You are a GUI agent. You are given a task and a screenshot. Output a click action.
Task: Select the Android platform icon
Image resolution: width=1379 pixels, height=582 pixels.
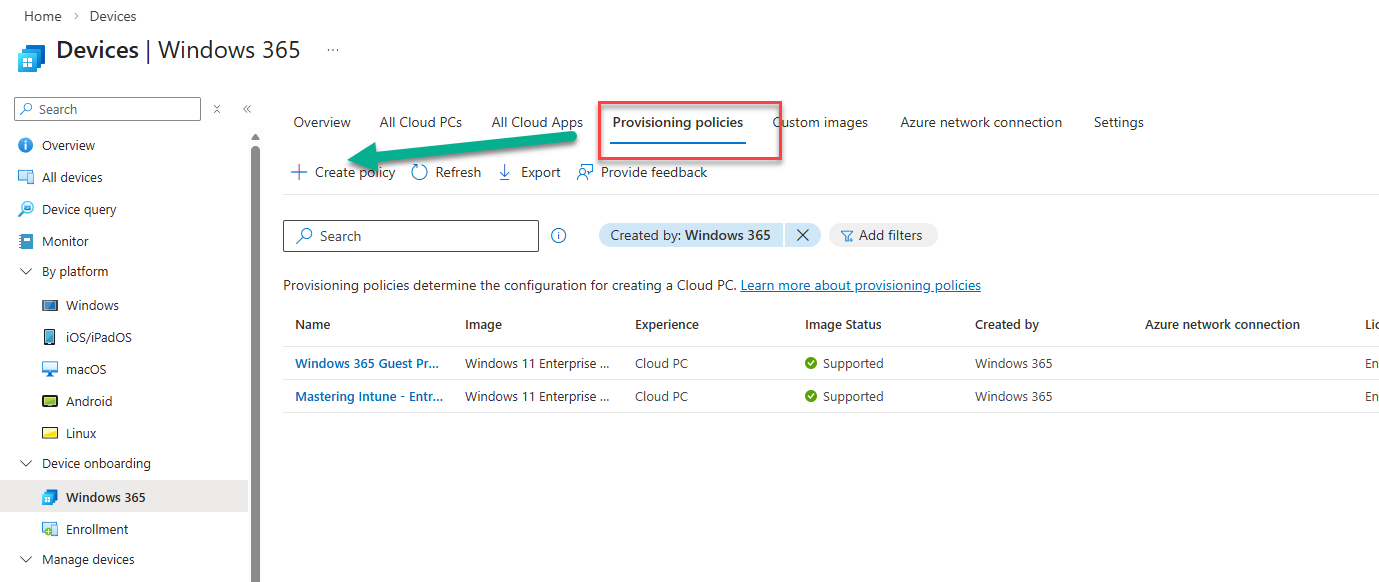pyautogui.click(x=50, y=401)
